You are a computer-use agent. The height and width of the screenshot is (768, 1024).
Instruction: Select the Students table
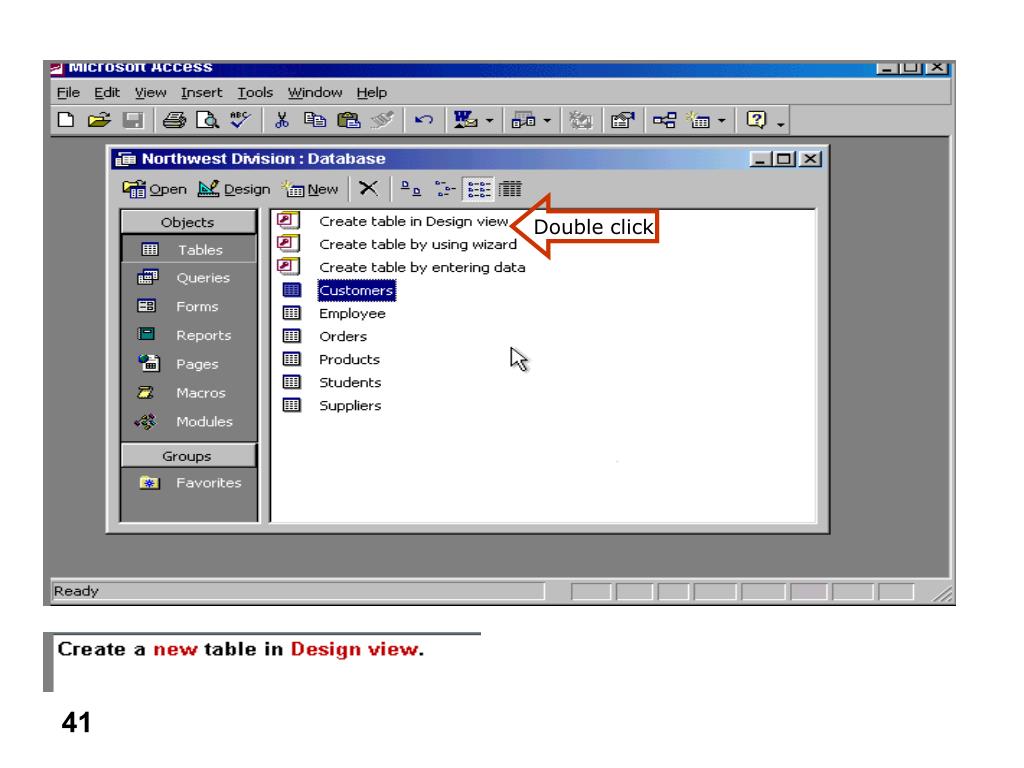pos(350,382)
